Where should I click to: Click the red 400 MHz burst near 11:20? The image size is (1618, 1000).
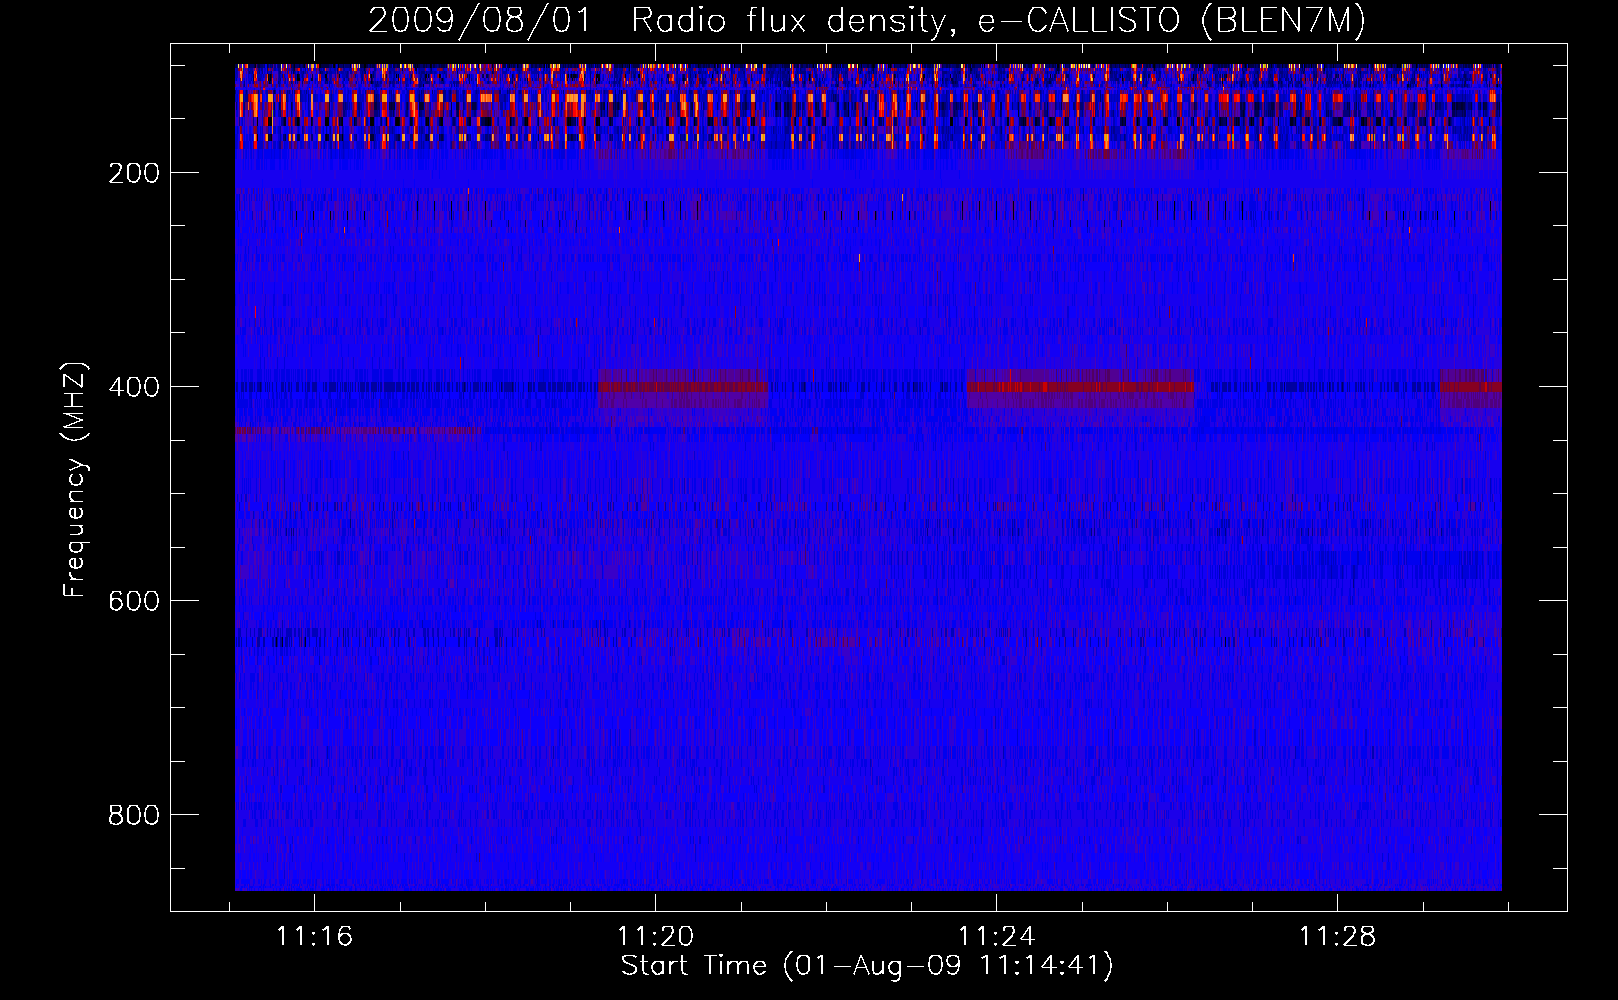pos(683,387)
